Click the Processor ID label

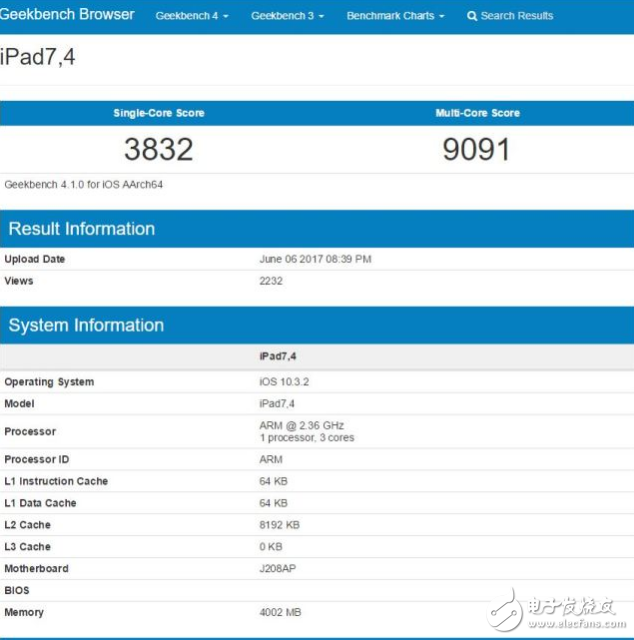[37, 459]
